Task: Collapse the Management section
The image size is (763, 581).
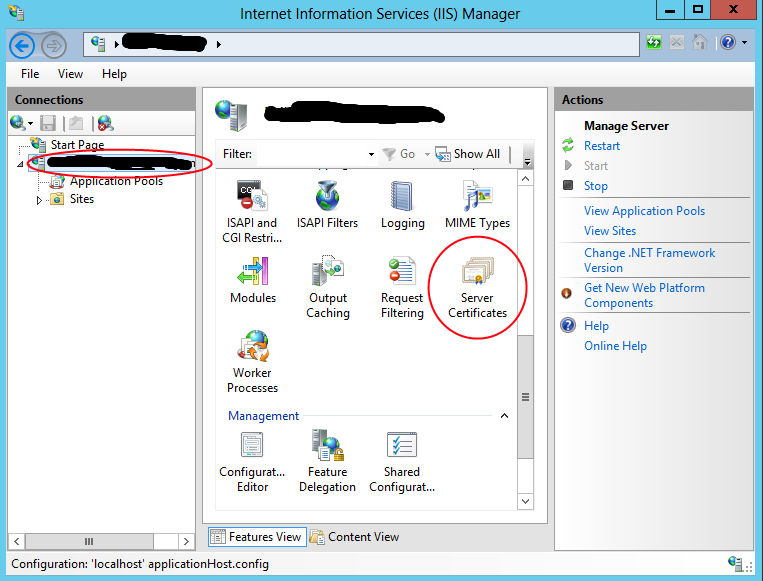Action: click(505, 416)
